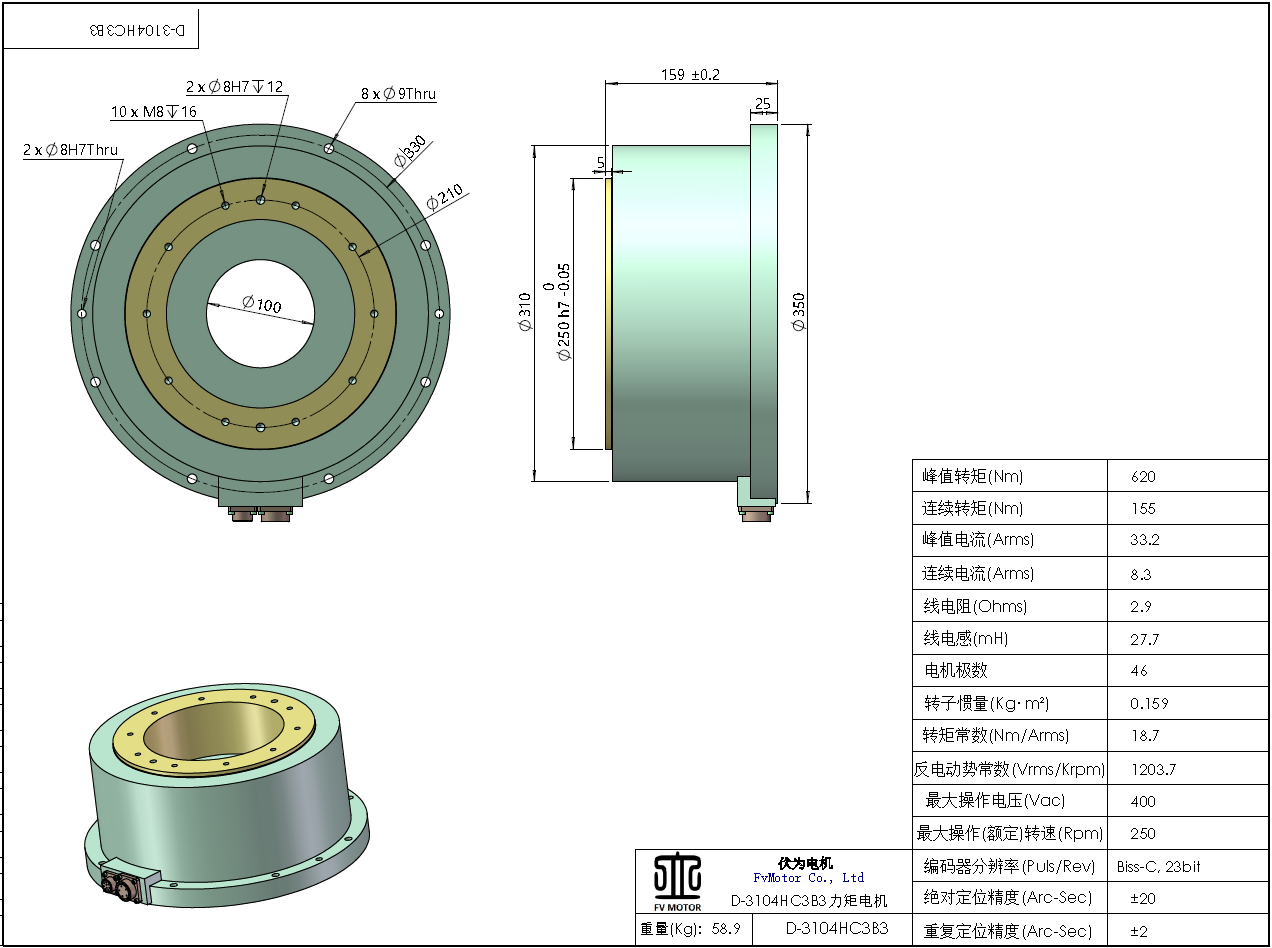Click the 'D-3104HC3B3力矩电机' title text

(x=808, y=900)
